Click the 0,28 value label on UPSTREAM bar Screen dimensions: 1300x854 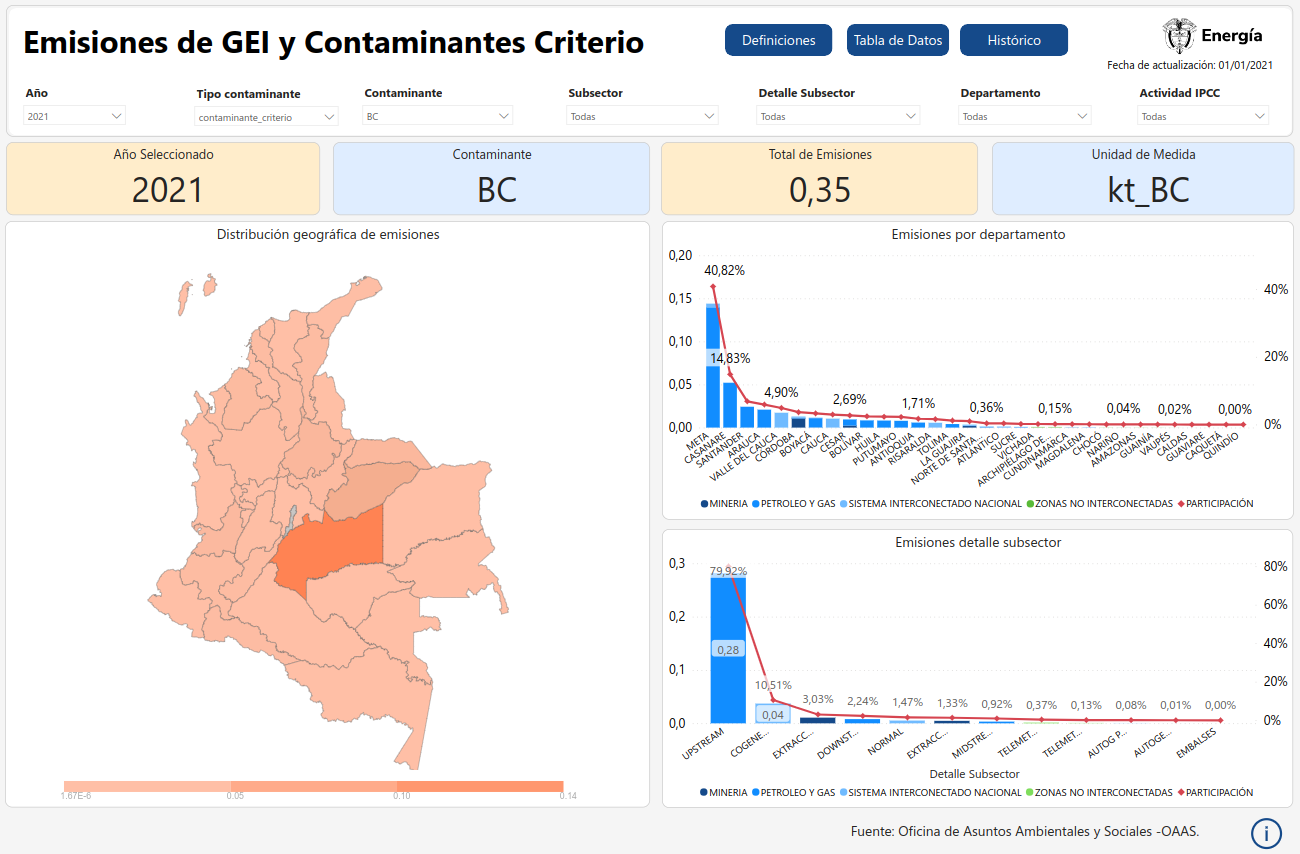click(728, 650)
